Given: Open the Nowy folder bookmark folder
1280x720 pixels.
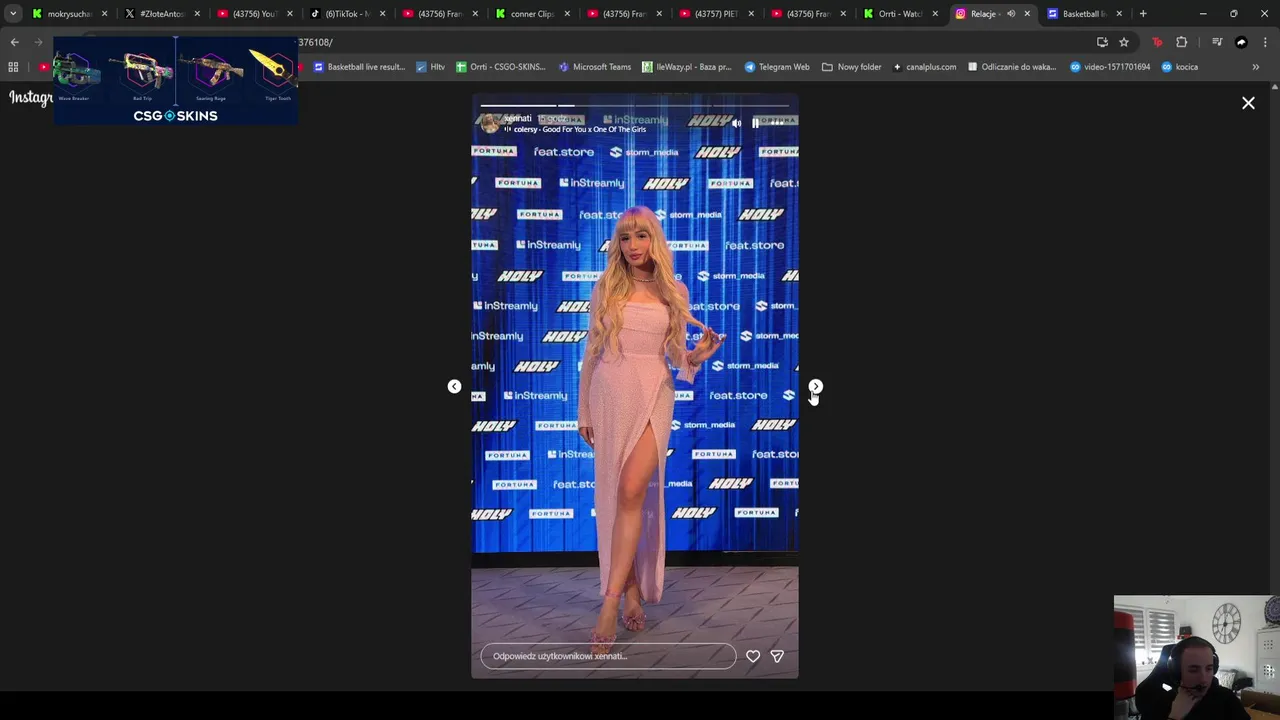Looking at the screenshot, I should click(851, 67).
